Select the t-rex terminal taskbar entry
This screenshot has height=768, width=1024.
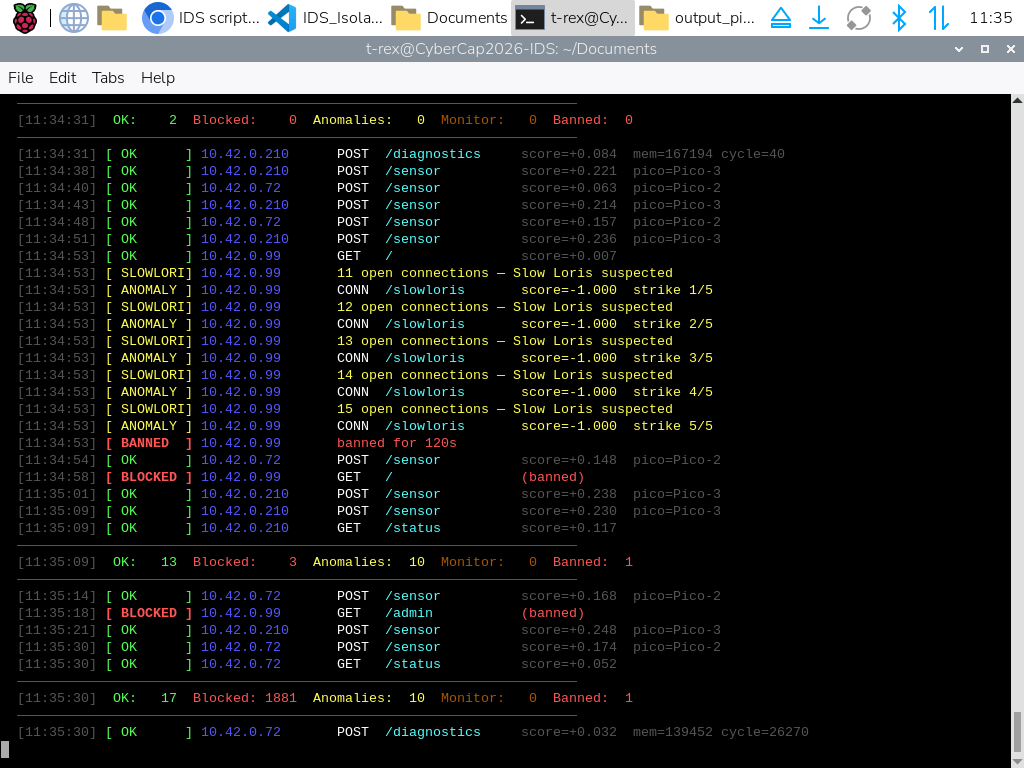[x=573, y=18]
